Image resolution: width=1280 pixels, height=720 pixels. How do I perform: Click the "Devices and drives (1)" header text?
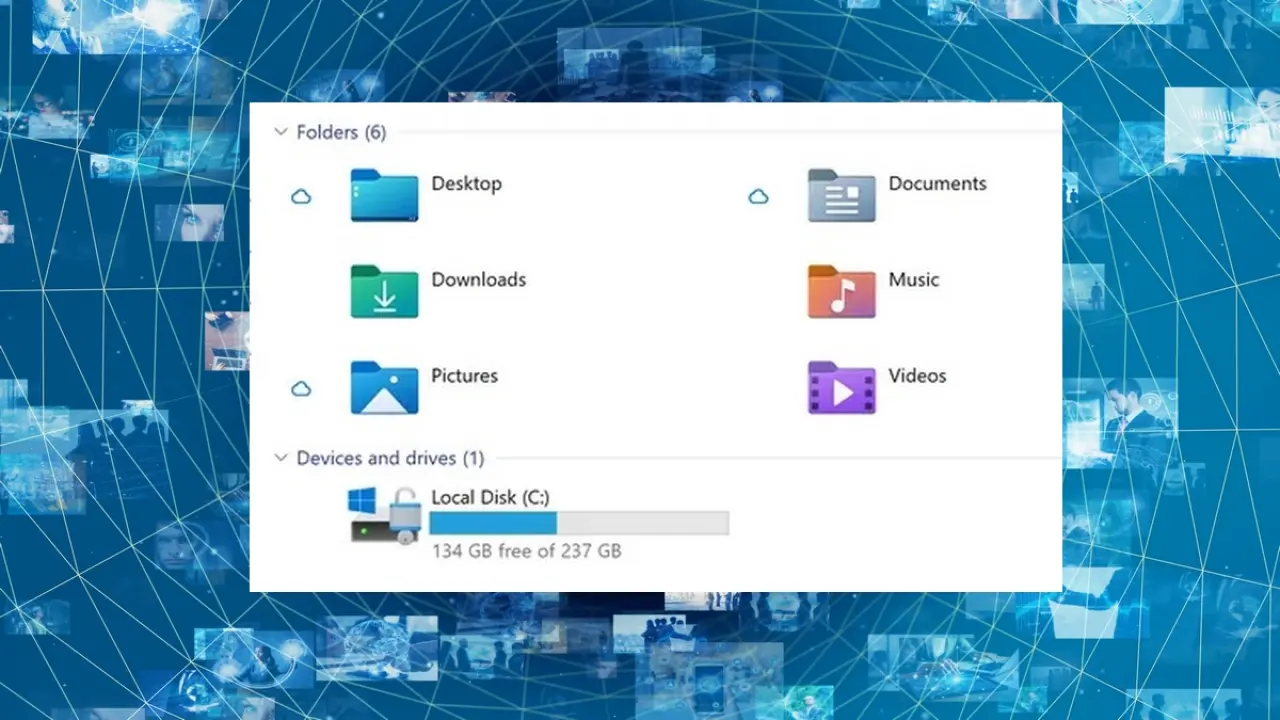point(390,458)
